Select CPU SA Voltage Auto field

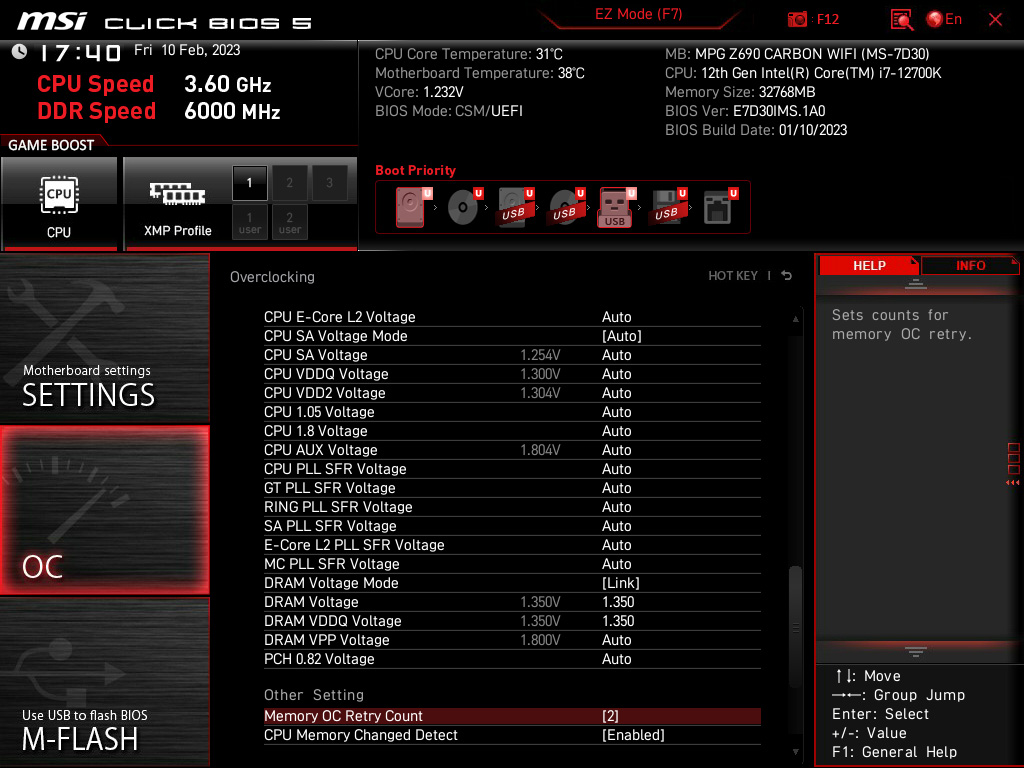[616, 355]
